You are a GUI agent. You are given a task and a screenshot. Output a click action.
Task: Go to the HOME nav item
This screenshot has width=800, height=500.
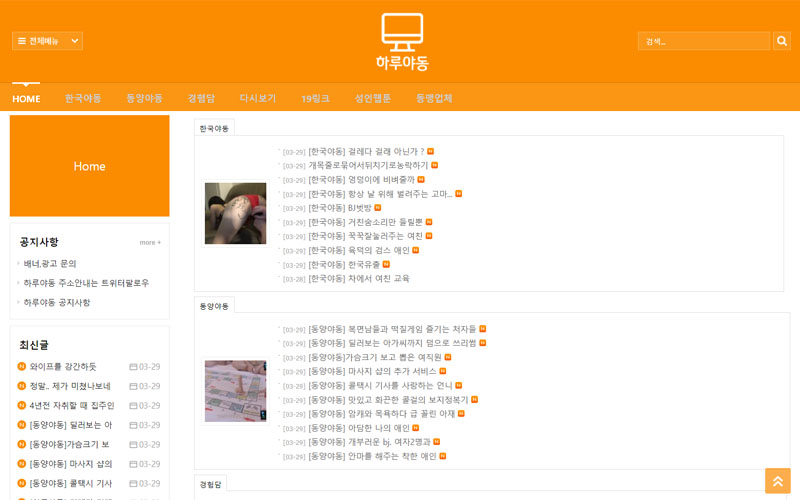[x=26, y=98]
